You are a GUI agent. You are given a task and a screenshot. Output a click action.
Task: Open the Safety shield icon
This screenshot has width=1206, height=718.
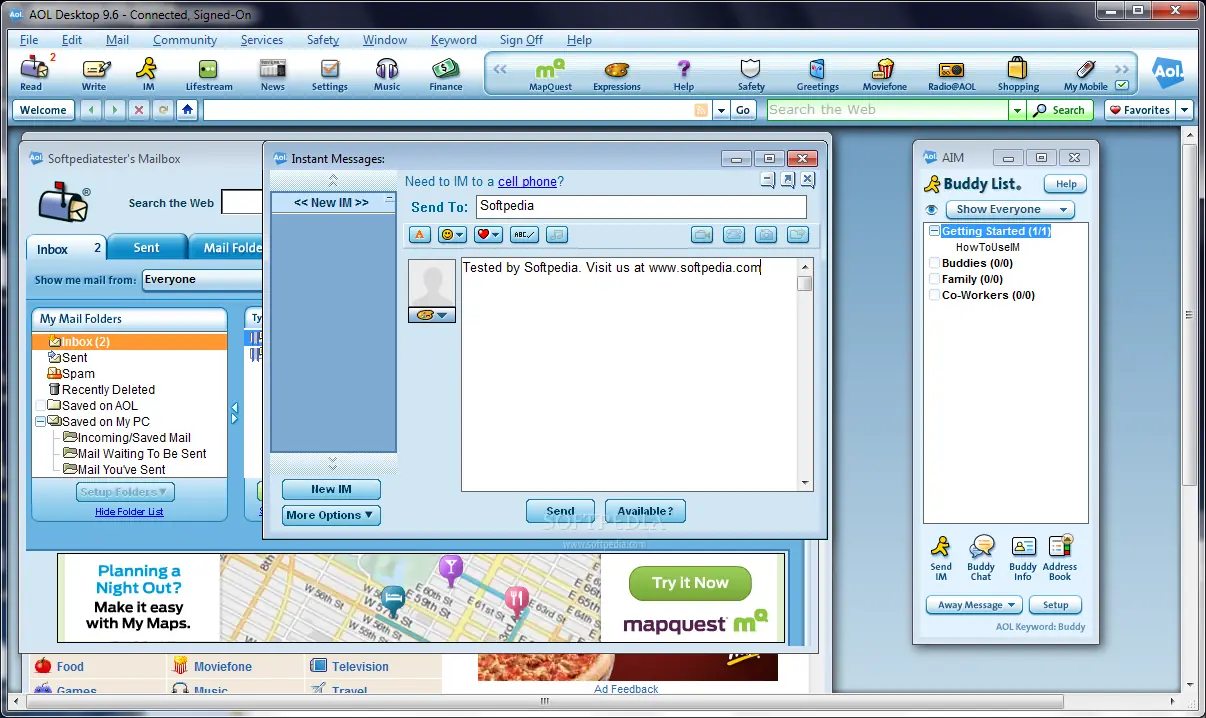pos(751,74)
